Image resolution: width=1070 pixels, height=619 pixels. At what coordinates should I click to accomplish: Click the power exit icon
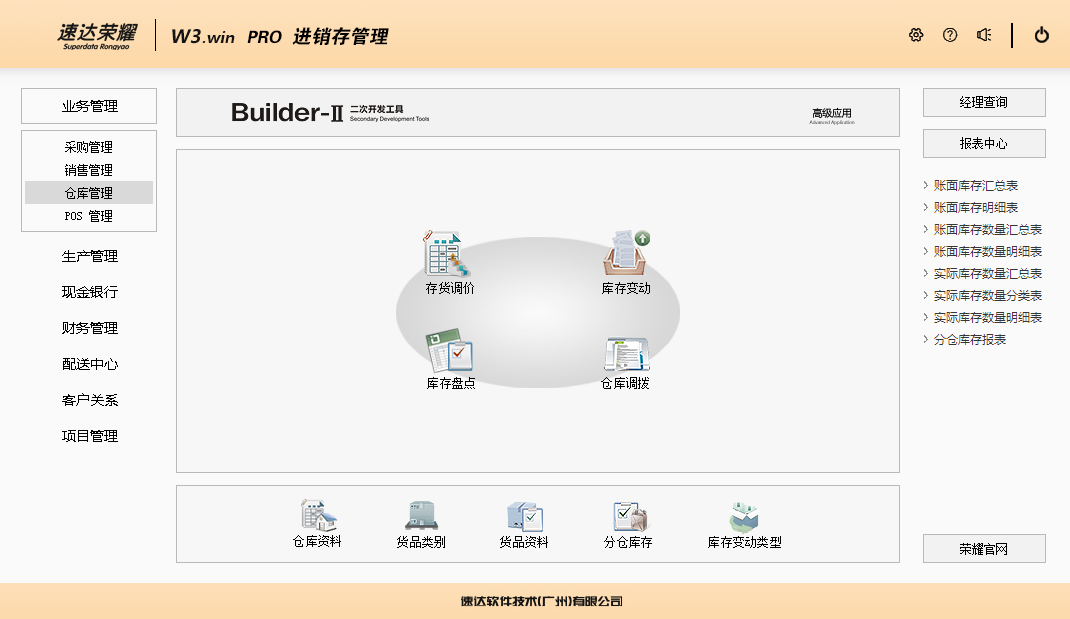click(x=1042, y=35)
